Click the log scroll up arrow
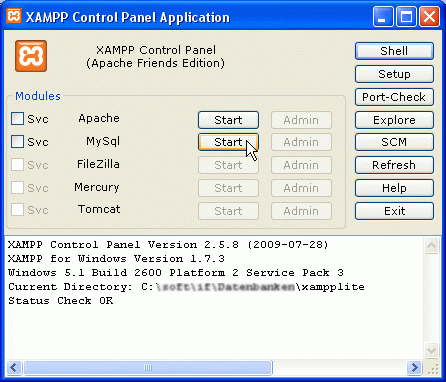This screenshot has width=446, height=382. (x=432, y=246)
